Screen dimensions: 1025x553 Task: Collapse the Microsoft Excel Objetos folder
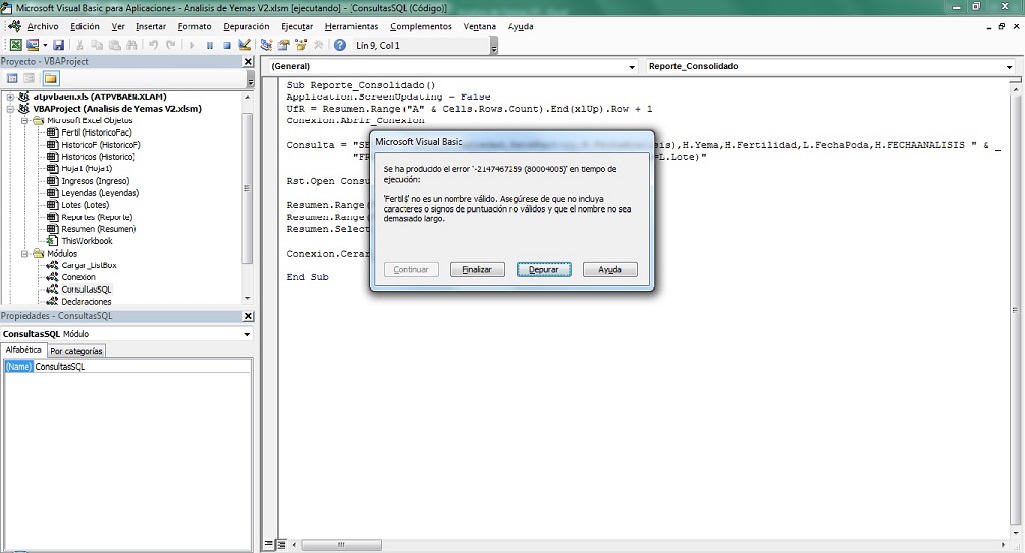tap(24, 121)
